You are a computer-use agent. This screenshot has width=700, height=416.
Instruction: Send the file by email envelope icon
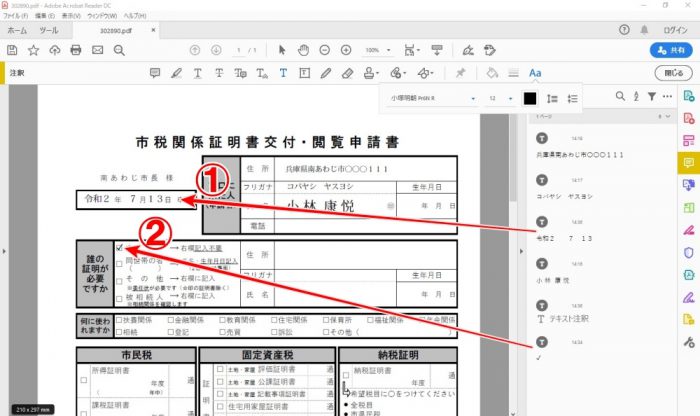tap(97, 50)
